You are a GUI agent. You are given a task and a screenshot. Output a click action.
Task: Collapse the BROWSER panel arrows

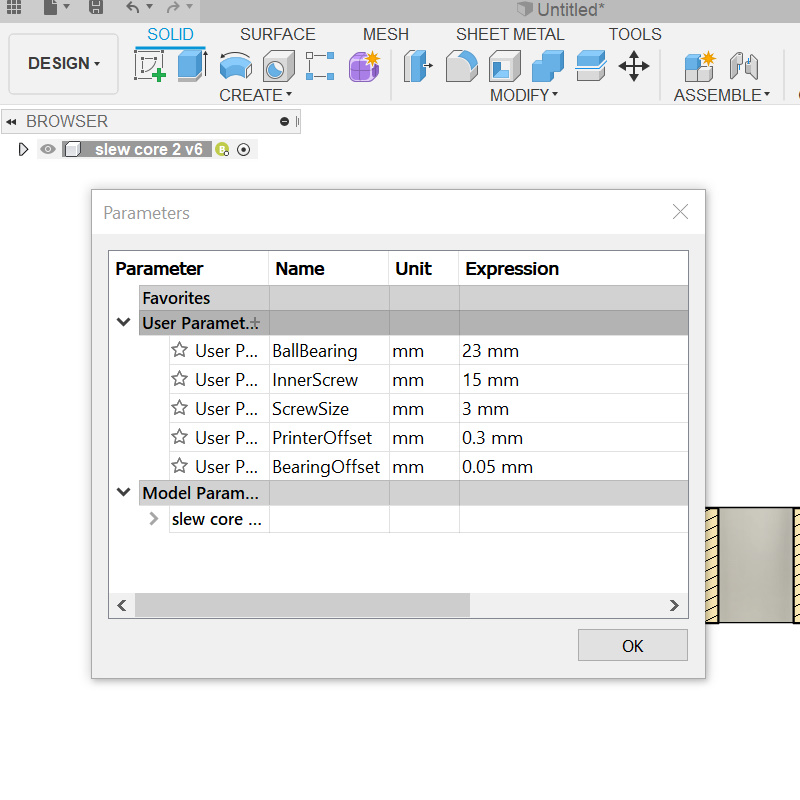click(11, 121)
